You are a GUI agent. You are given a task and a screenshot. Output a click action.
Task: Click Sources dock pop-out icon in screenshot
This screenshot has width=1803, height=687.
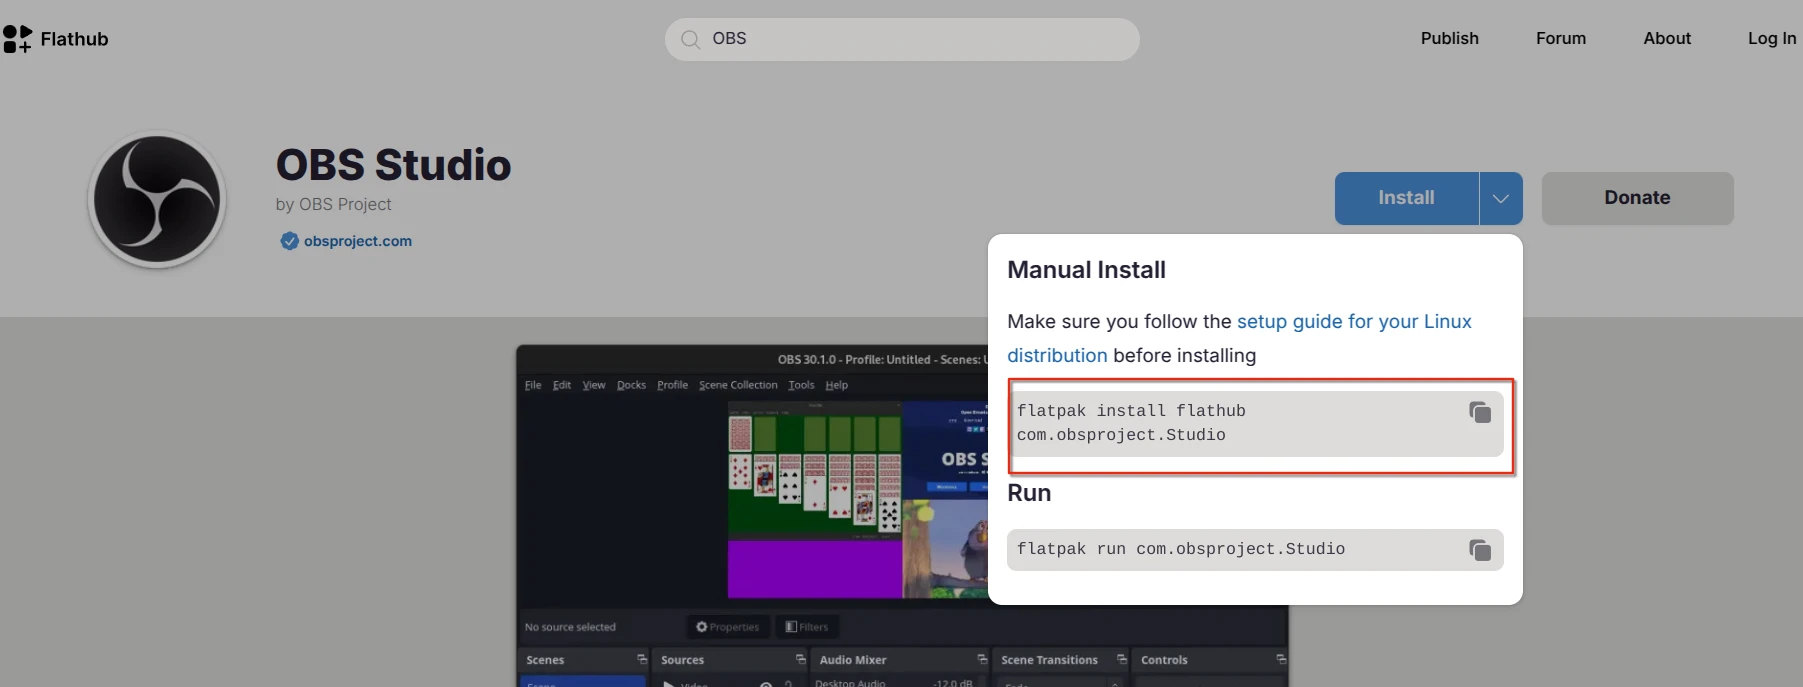coord(800,659)
